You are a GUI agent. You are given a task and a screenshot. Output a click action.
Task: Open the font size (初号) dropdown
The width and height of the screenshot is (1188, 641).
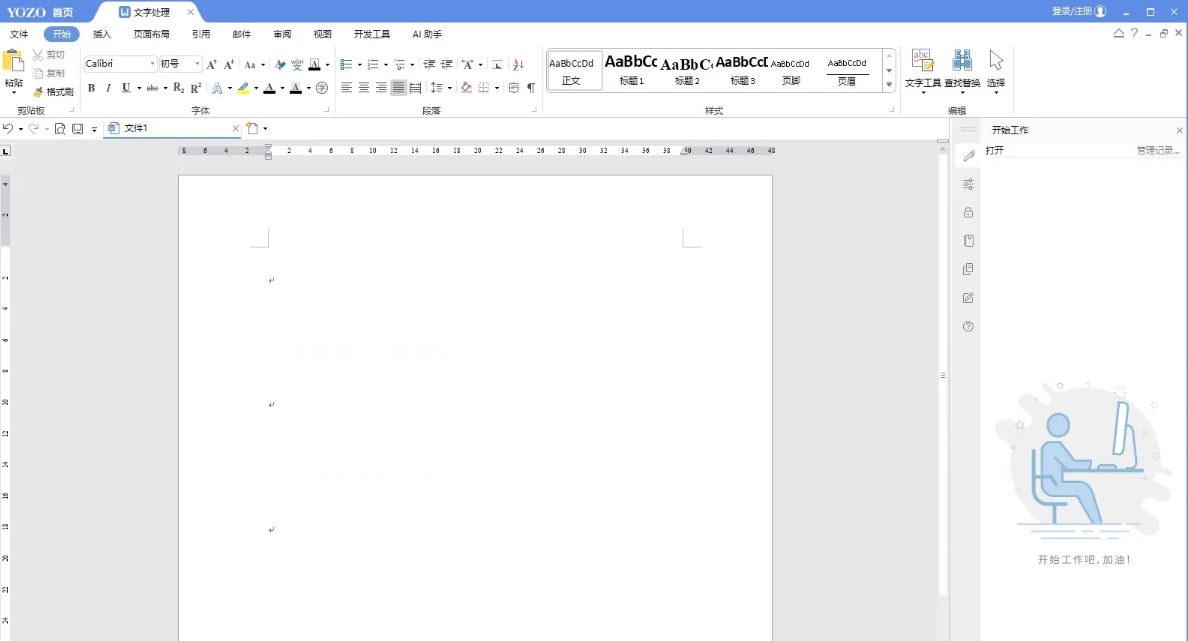pyautogui.click(x=197, y=64)
